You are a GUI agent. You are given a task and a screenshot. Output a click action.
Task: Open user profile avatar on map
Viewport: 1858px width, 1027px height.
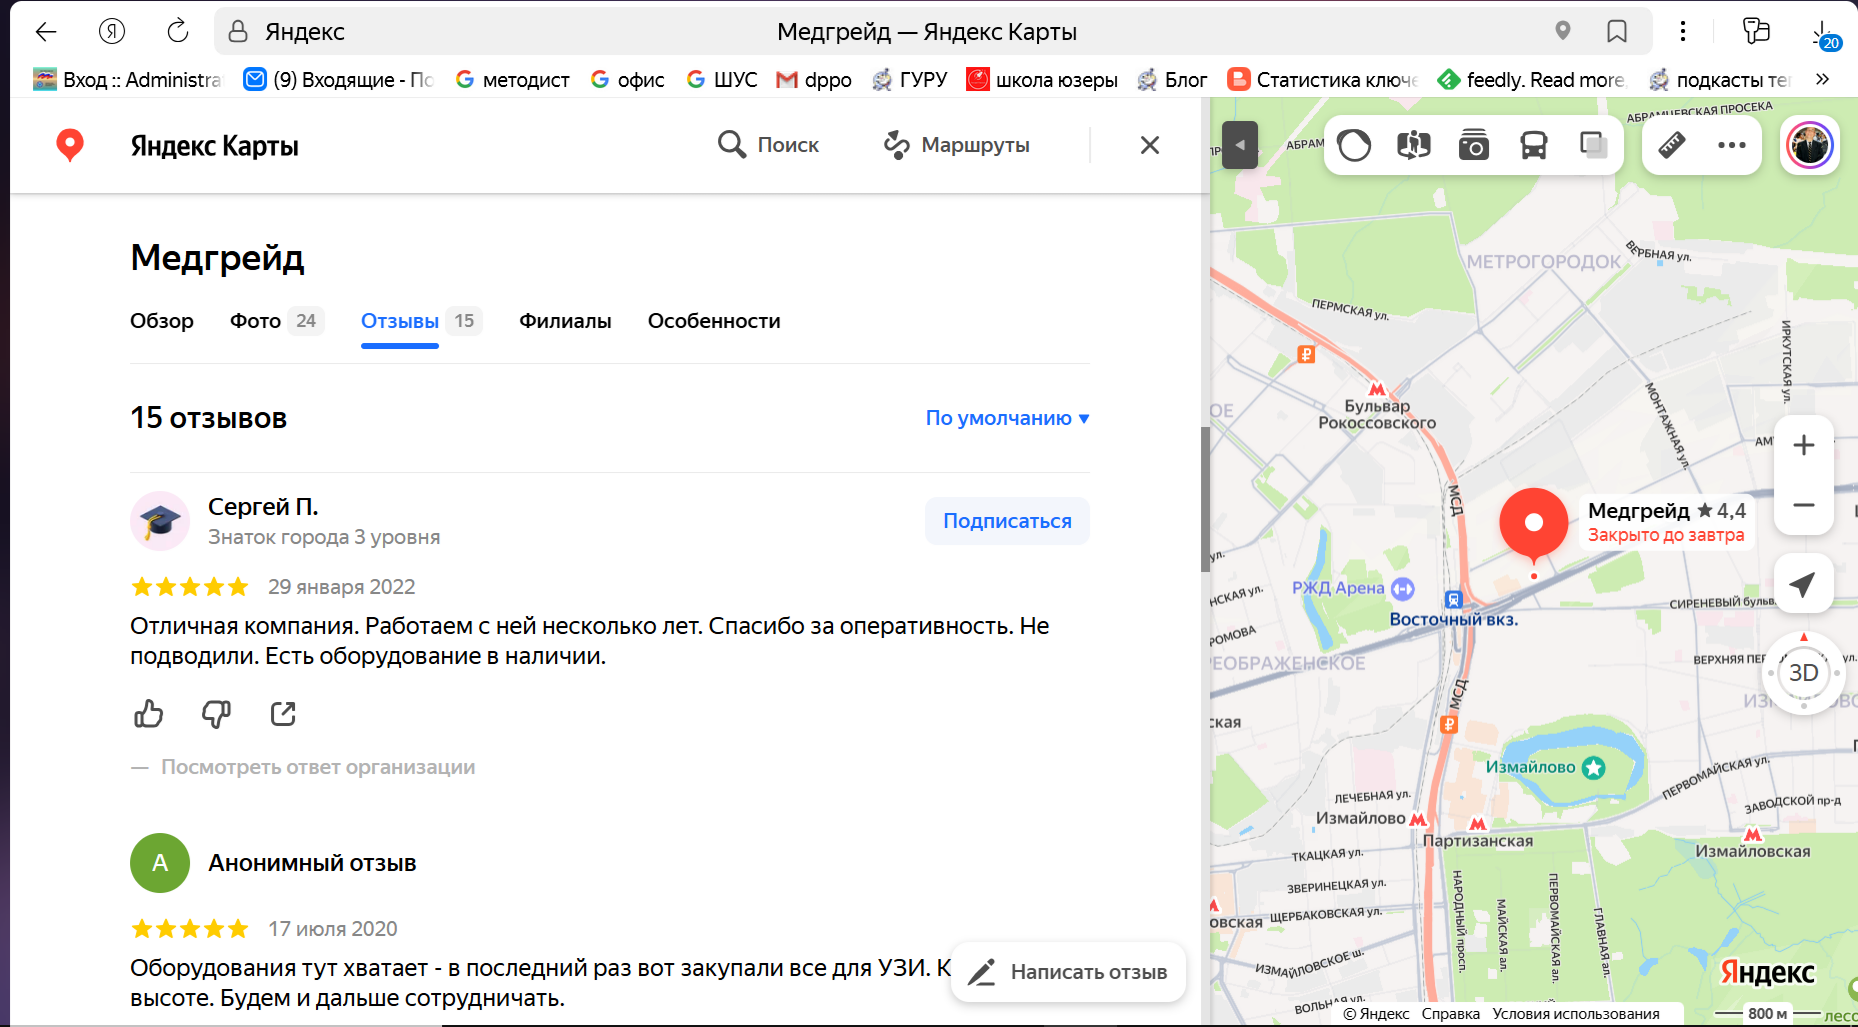coord(1810,146)
